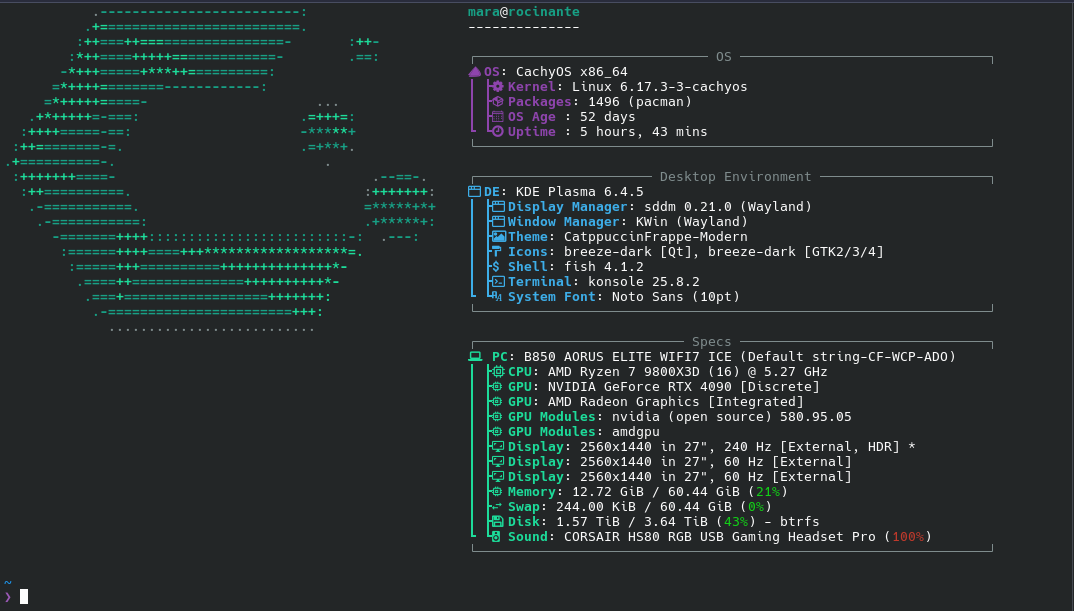Click the laptop icon next to PC
Viewport: 1074px width, 611px height.
(475, 357)
